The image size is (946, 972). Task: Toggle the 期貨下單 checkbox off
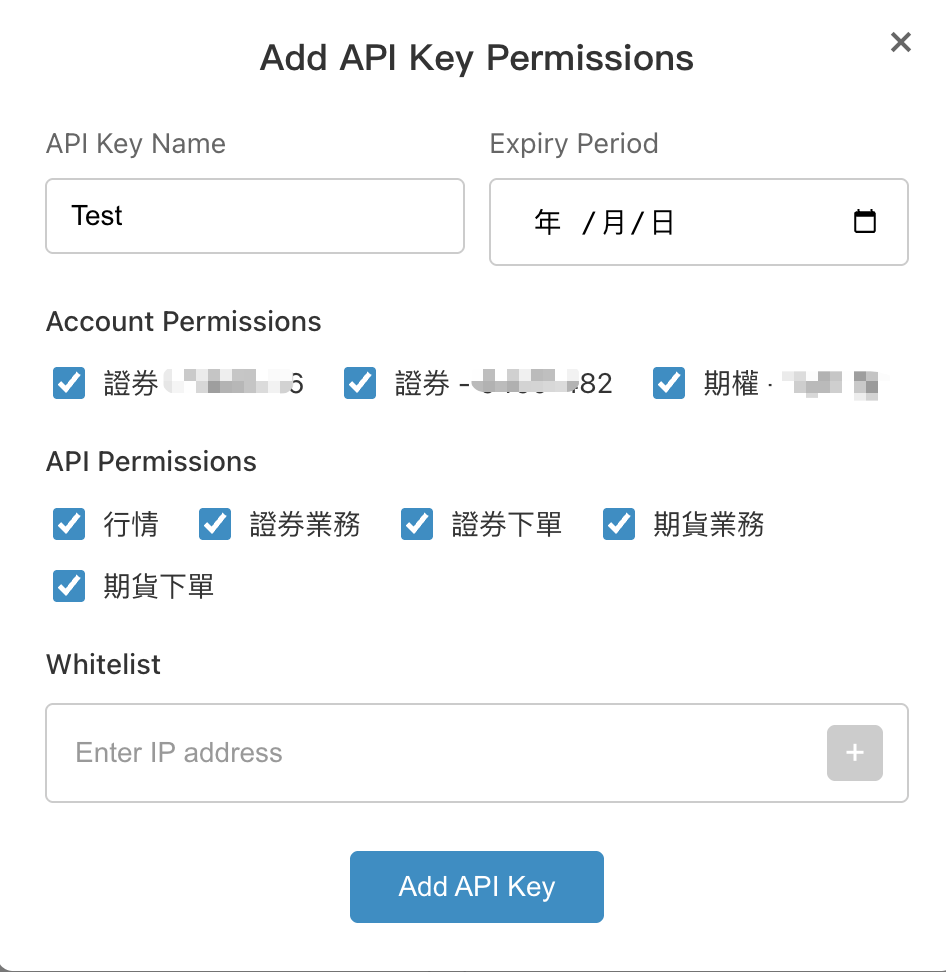(x=68, y=585)
